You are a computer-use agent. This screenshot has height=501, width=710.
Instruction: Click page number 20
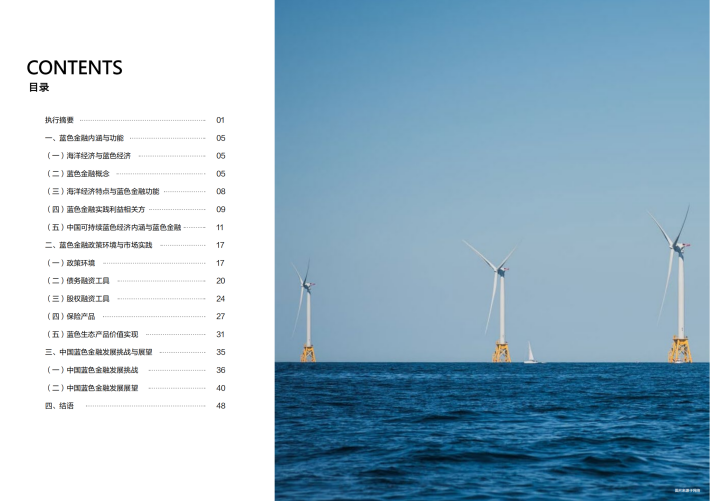coord(221,281)
